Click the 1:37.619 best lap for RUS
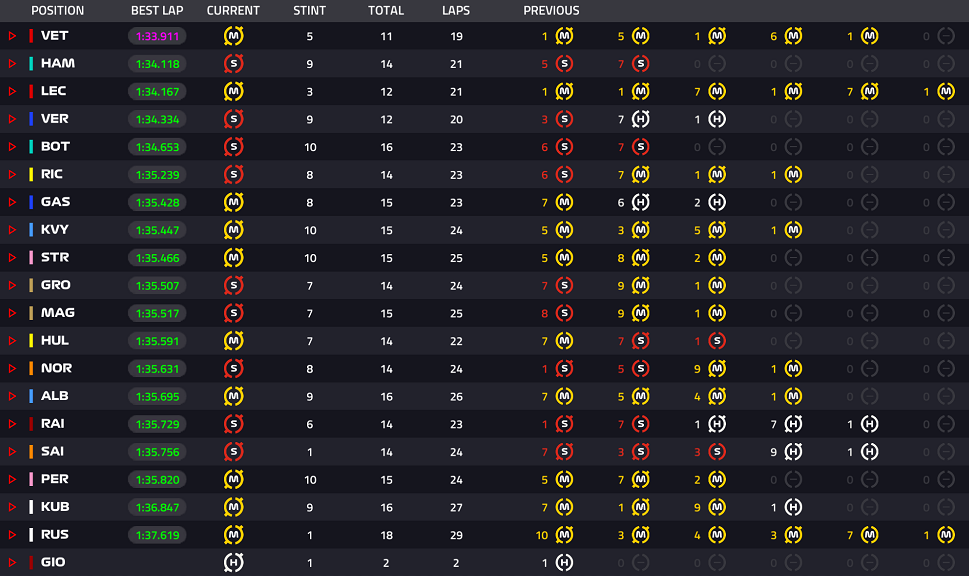969x576 pixels. 156,535
